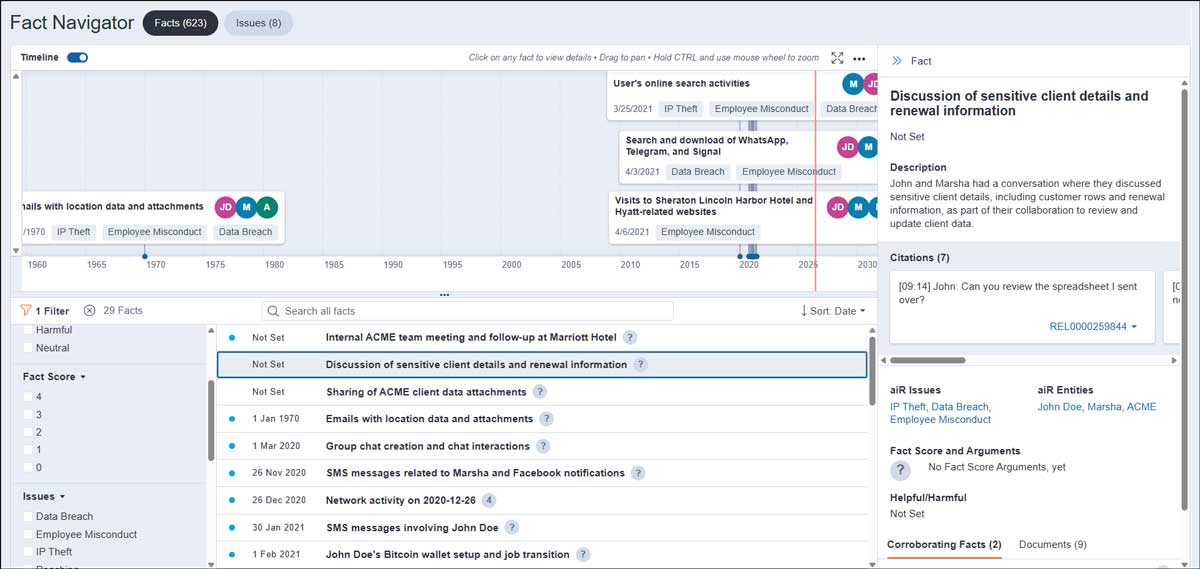Viewport: 1200px width, 569px height.
Task: Check the Harmful filter checkbox
Action: pos(28,330)
